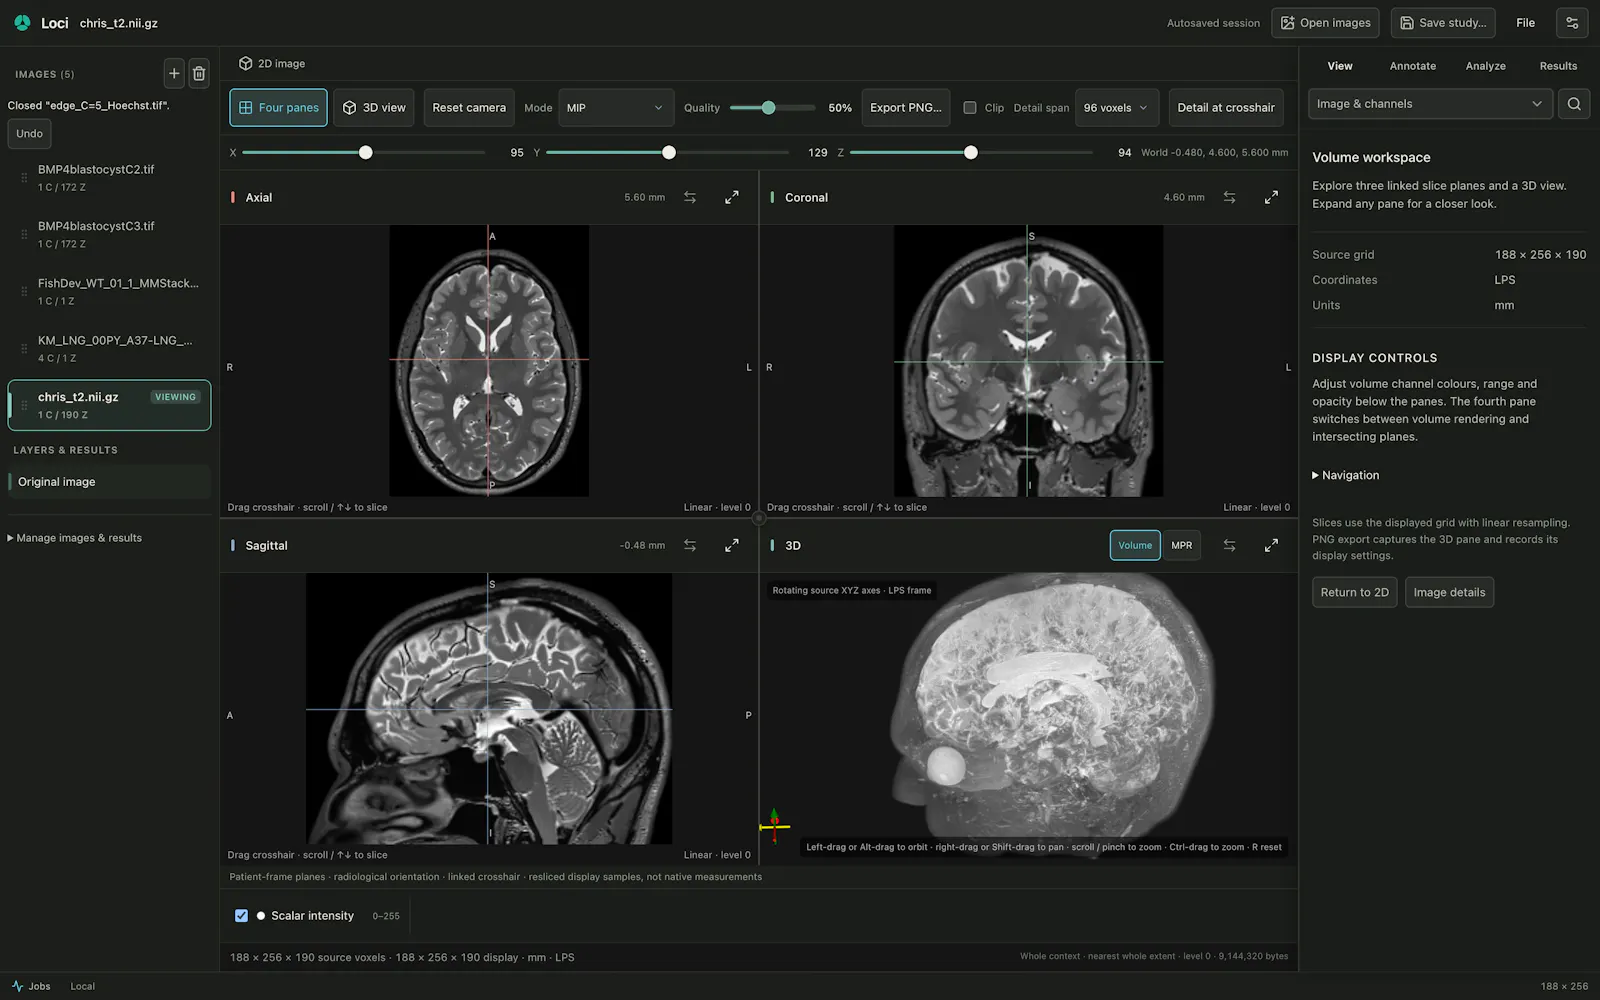The height and width of the screenshot is (1000, 1600).
Task: Open the Annotate tab
Action: coord(1412,66)
